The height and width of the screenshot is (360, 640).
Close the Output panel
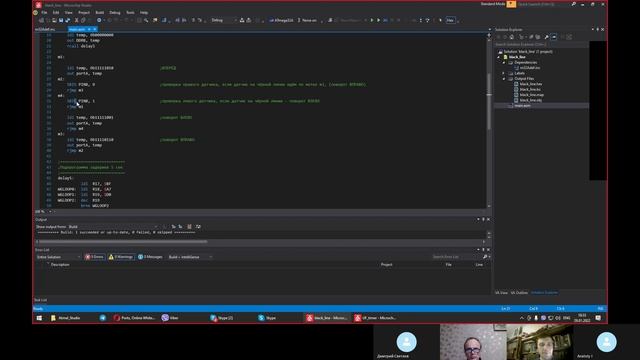488,220
